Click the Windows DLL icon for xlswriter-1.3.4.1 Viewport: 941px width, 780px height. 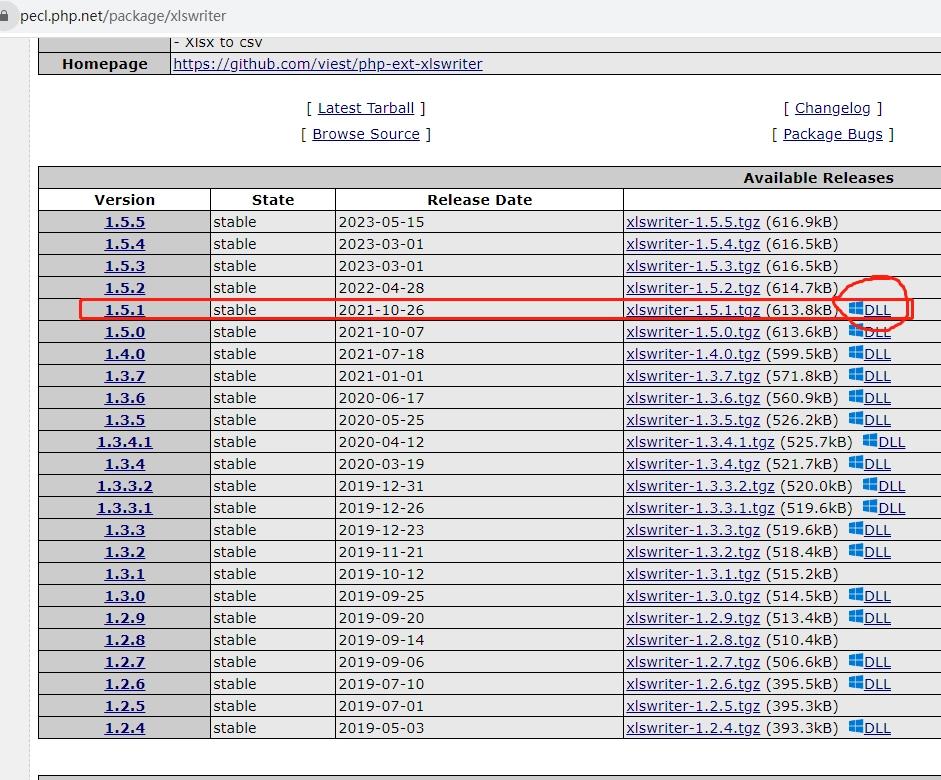(x=870, y=441)
